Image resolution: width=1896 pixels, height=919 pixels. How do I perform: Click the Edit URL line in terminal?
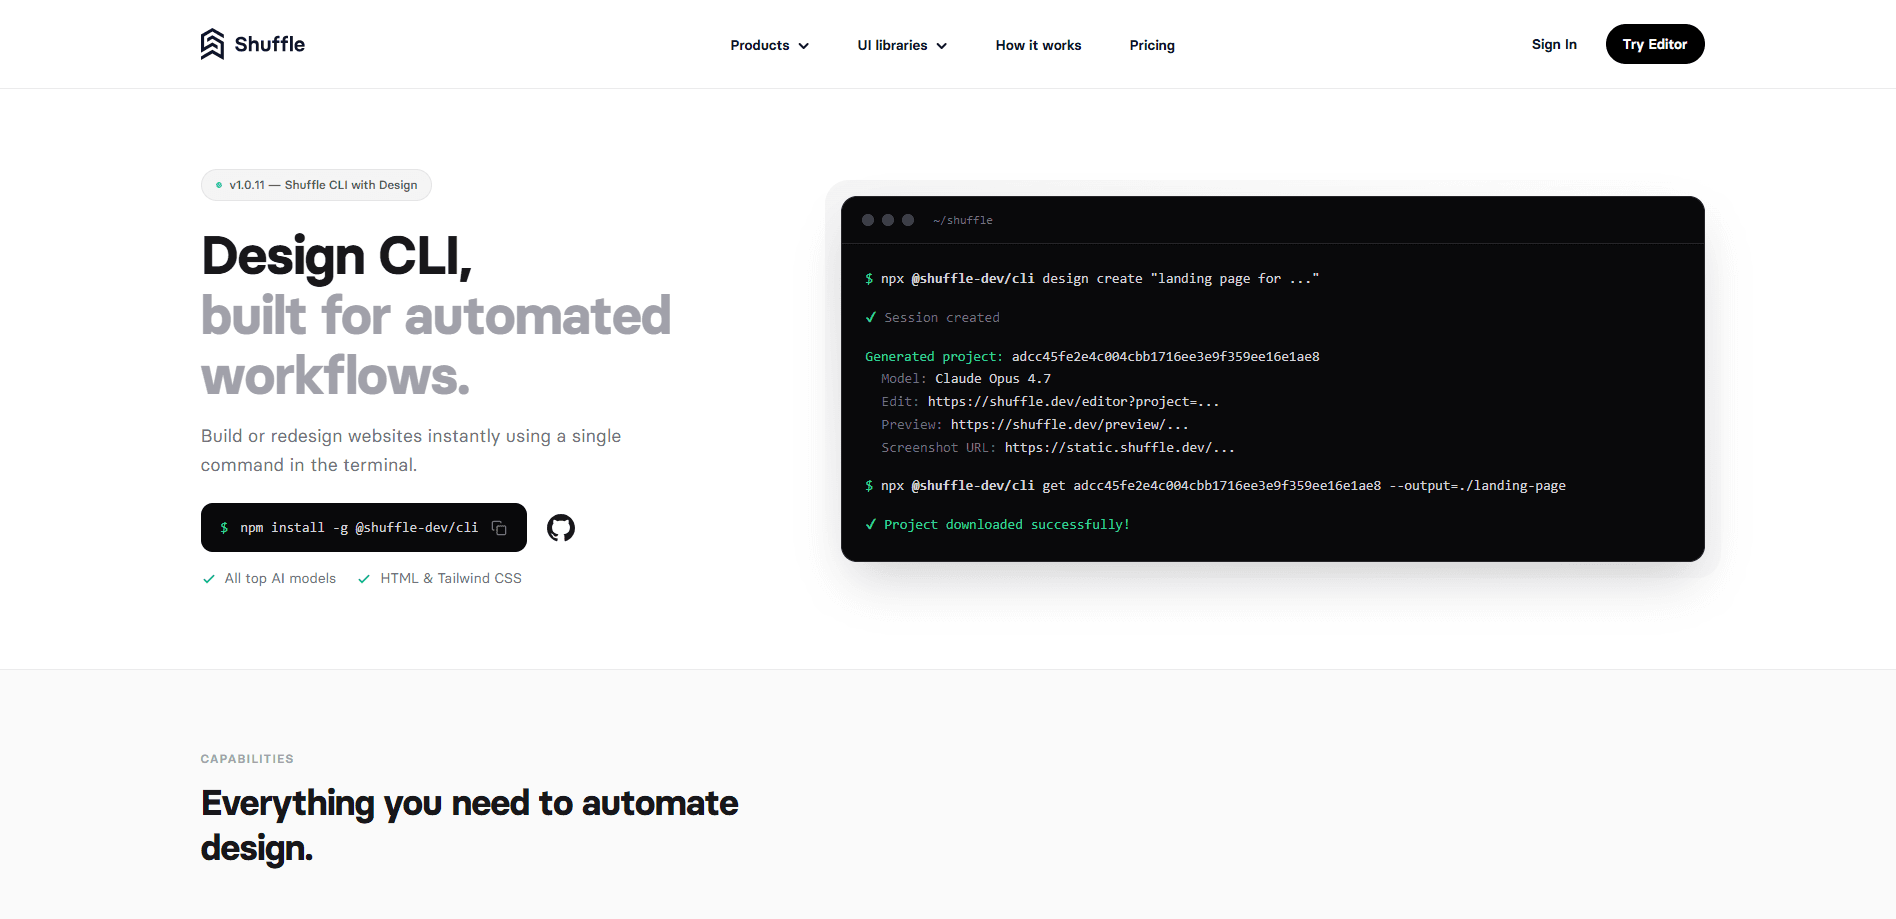(x=1050, y=402)
